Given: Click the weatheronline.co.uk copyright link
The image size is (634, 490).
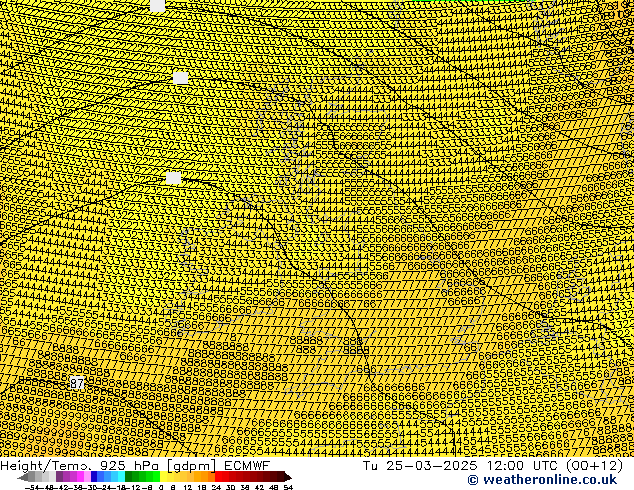Looking at the screenshot, I should (x=542, y=480).
